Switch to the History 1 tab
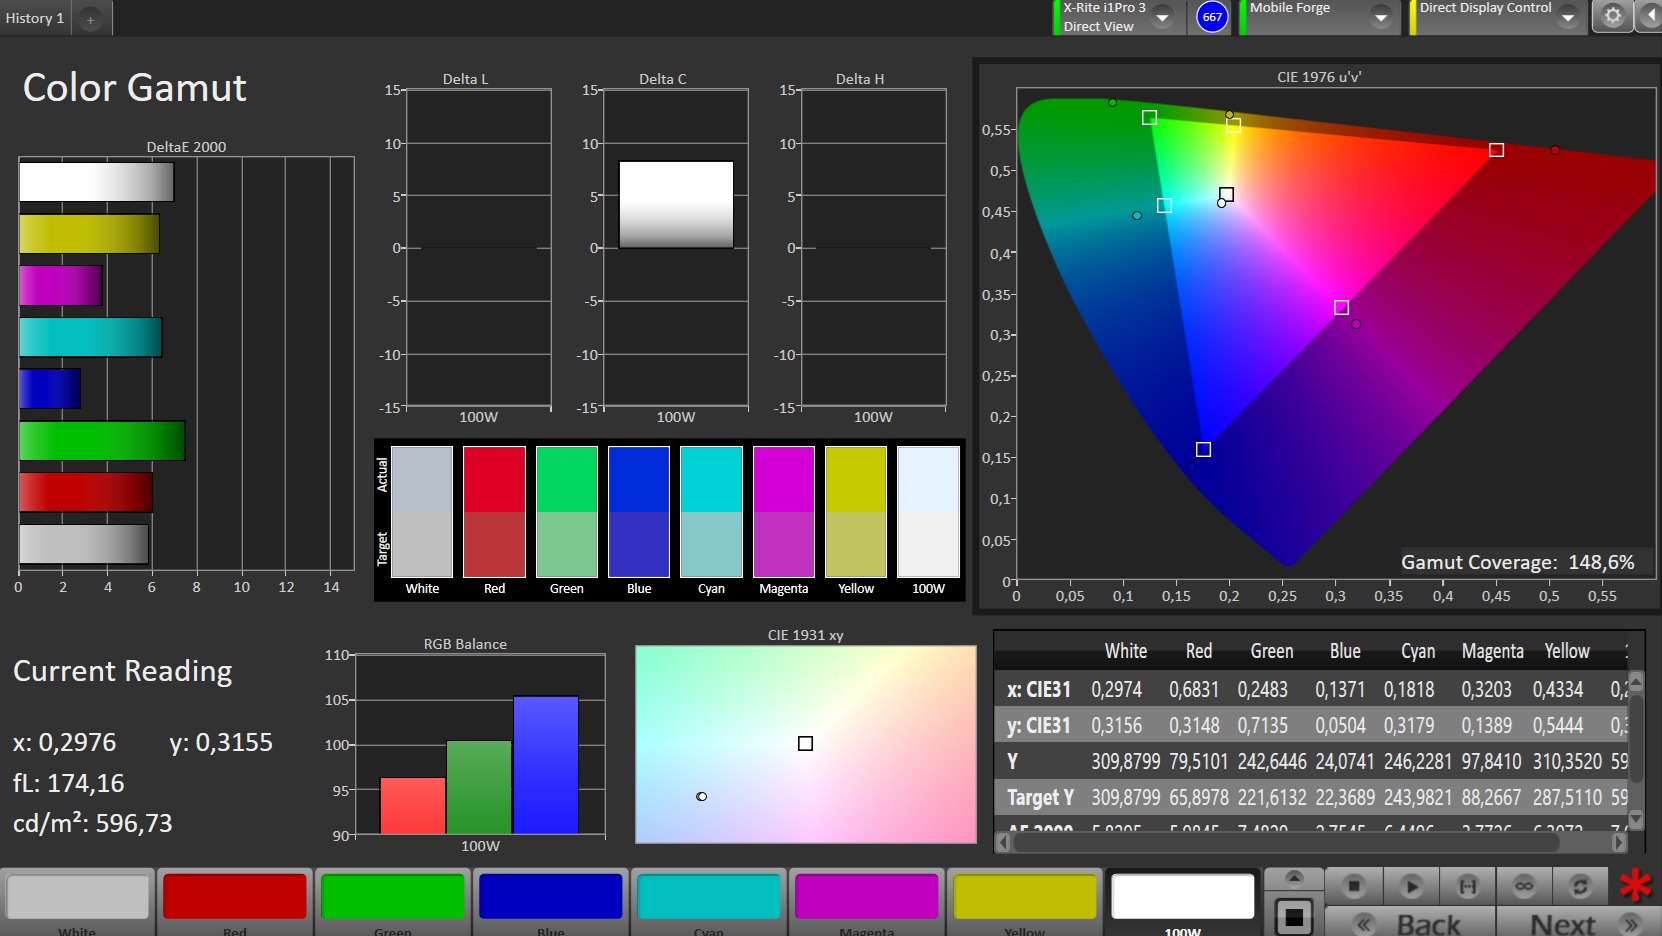 point(35,18)
